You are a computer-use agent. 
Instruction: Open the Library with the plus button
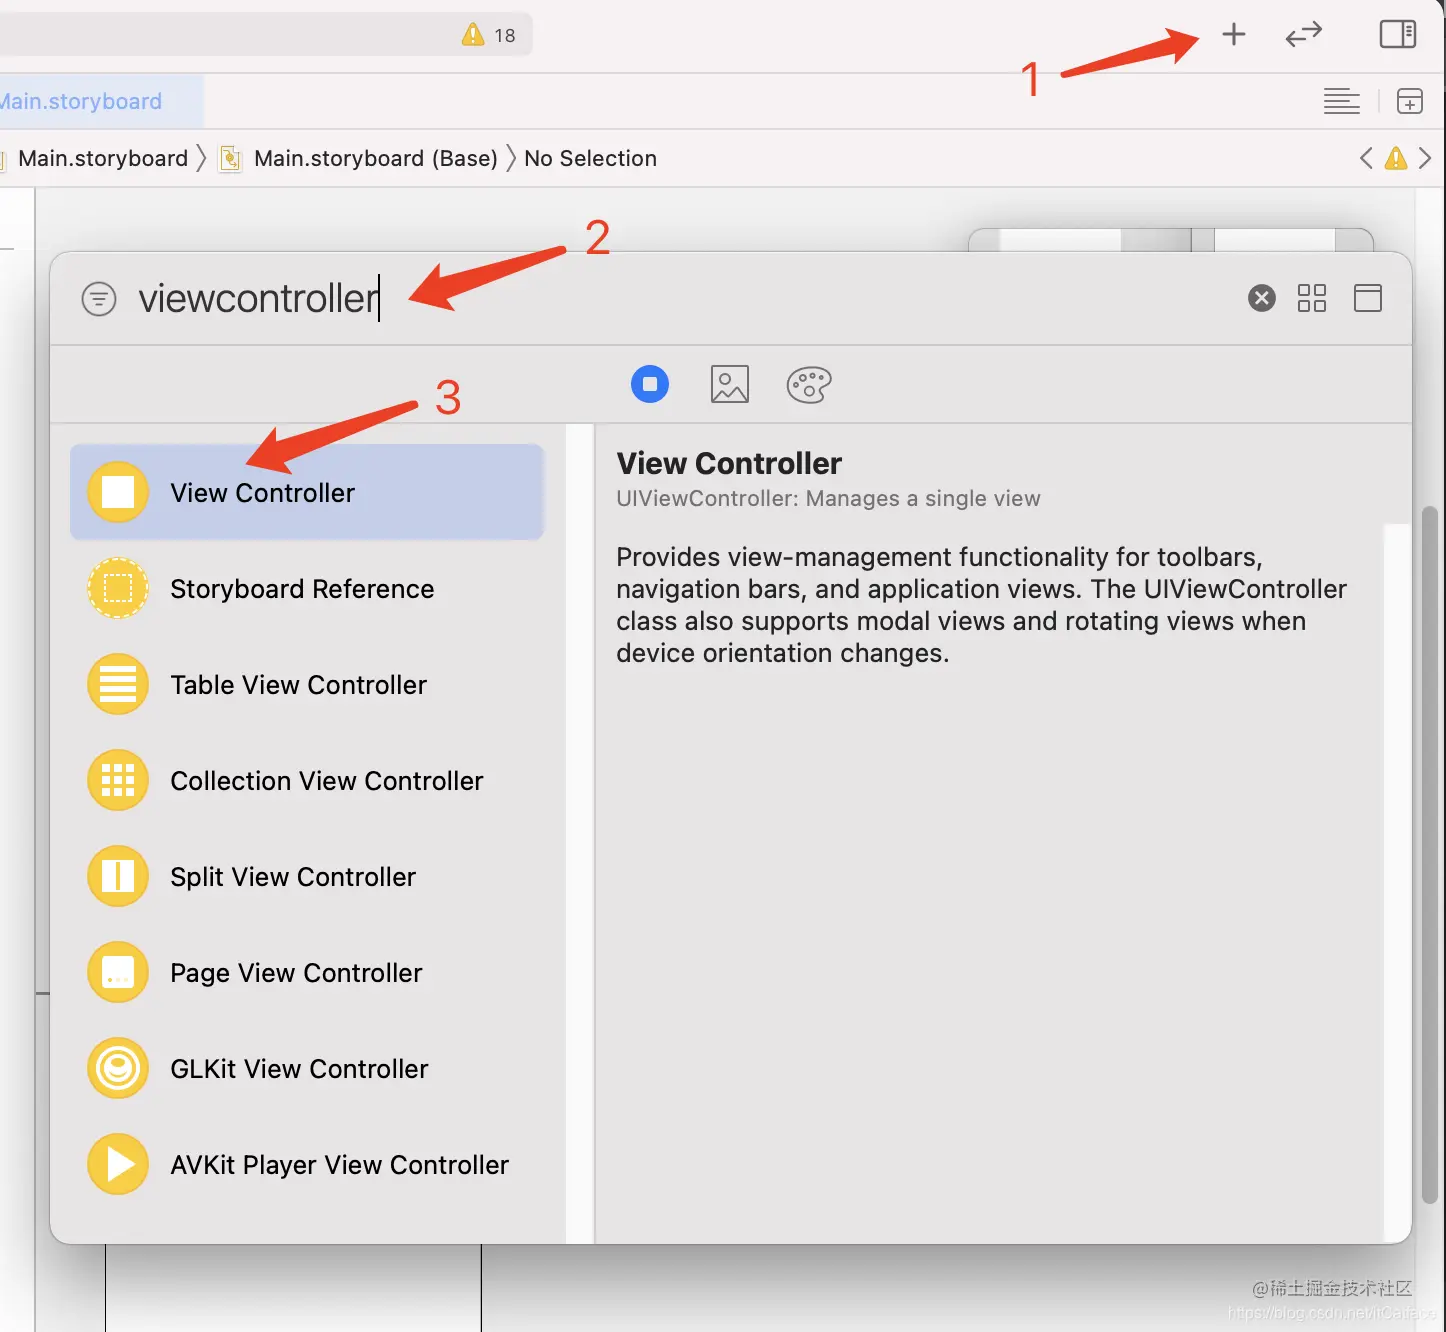1234,35
